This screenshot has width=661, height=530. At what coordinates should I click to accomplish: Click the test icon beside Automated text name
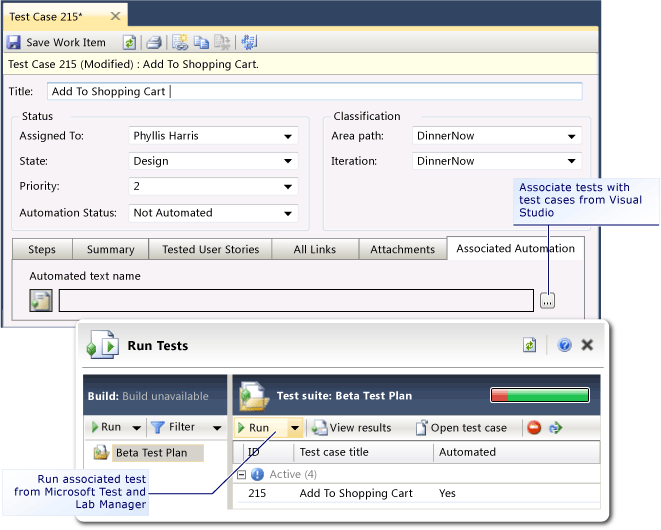coord(41,300)
